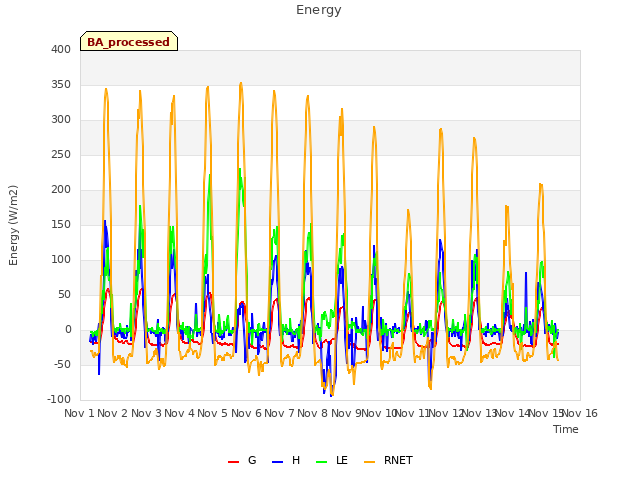Click the -50 y-axis tick label

62,364
